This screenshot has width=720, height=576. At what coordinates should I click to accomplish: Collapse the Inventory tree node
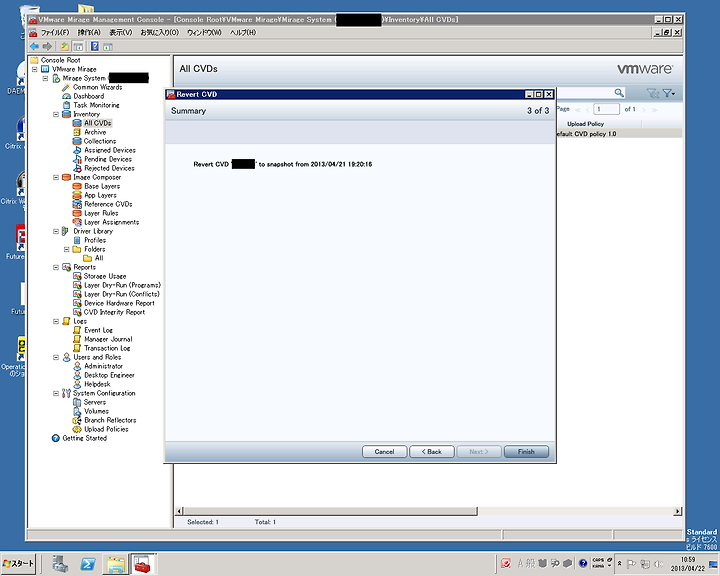click(x=56, y=114)
